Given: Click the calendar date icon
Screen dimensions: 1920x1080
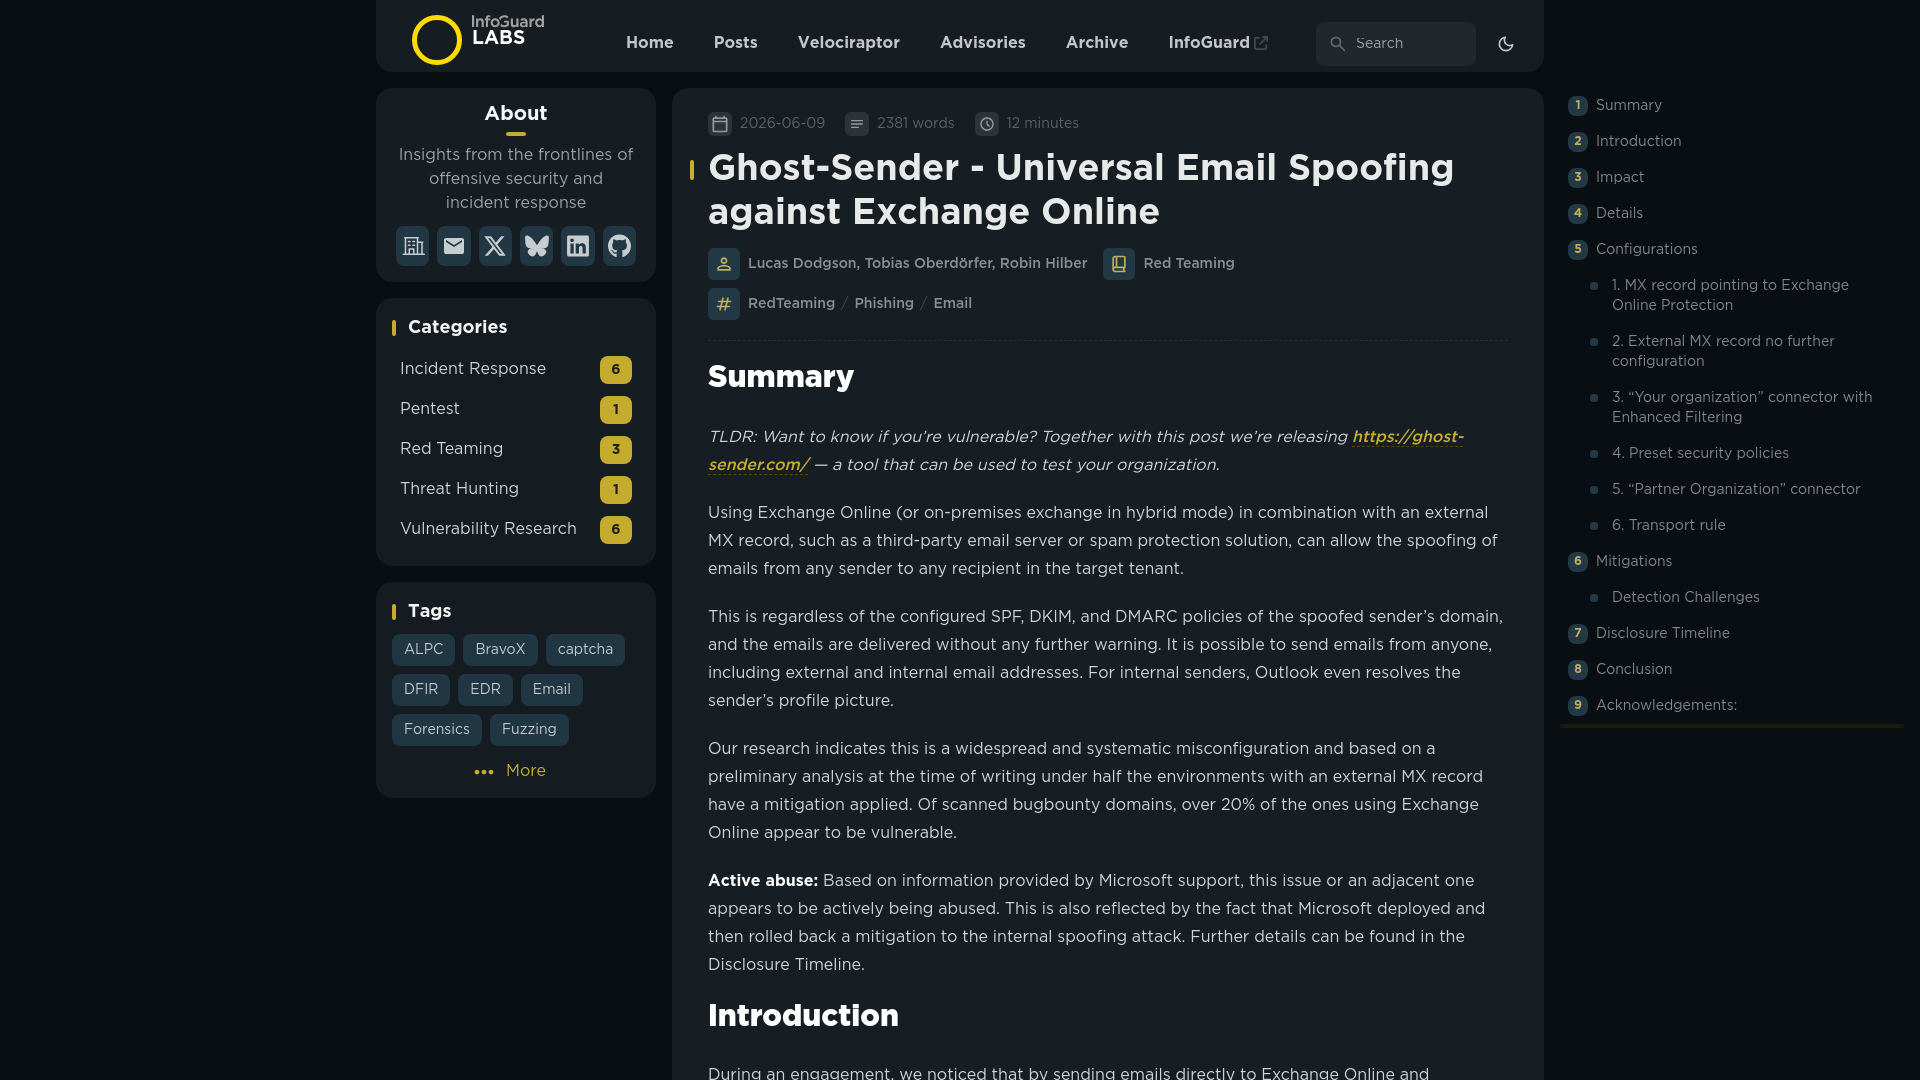Looking at the screenshot, I should click(x=720, y=124).
